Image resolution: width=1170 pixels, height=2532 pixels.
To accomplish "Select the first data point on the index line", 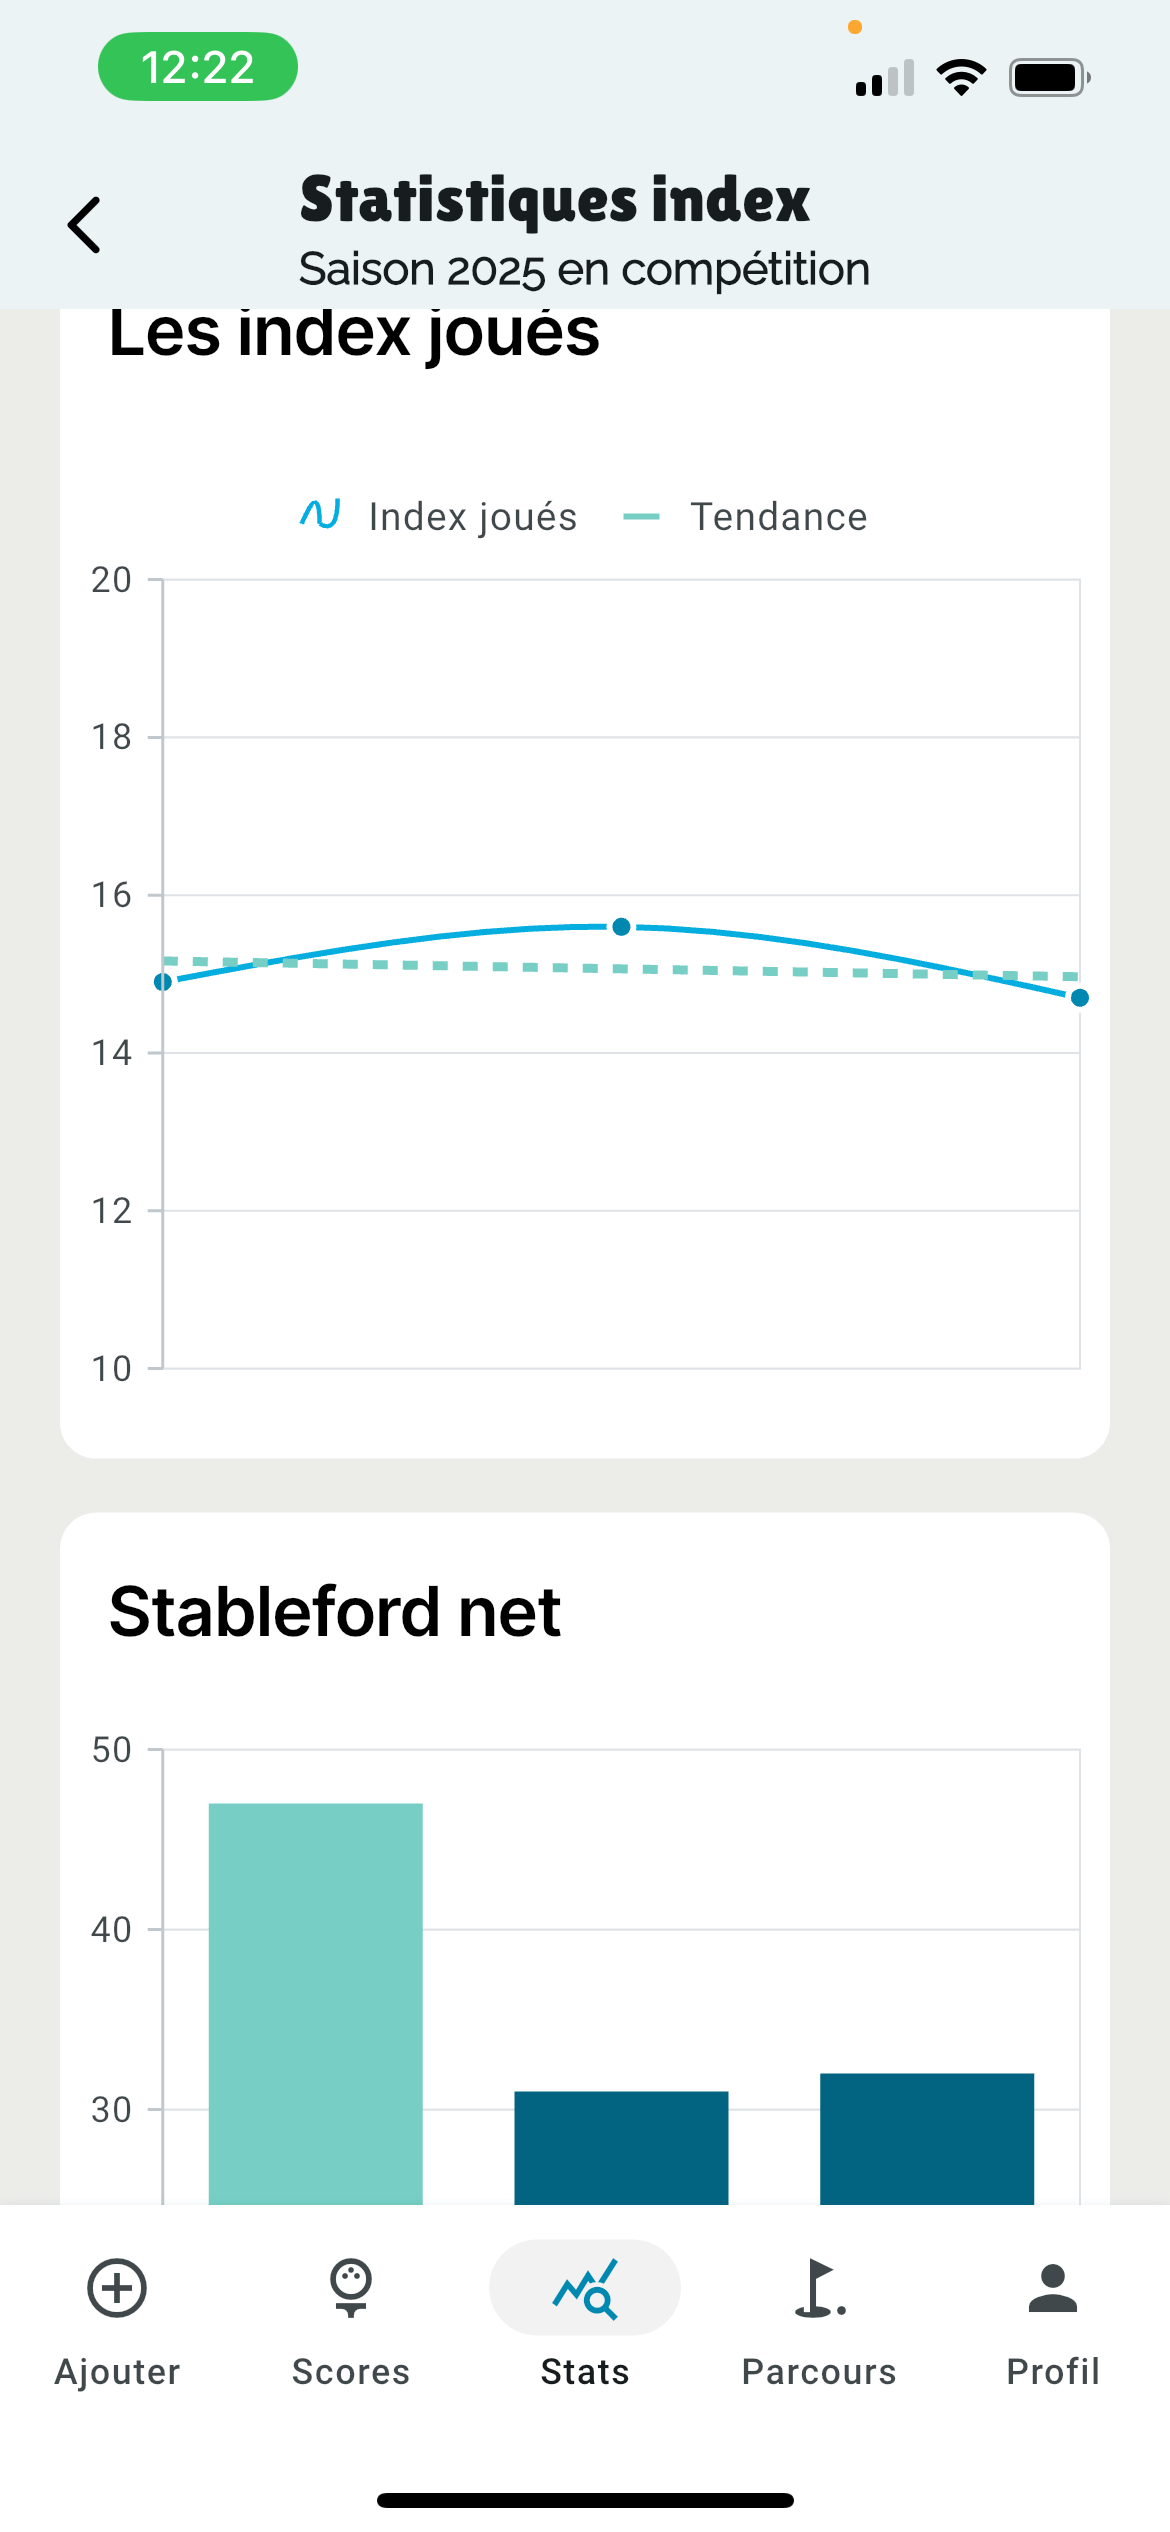I will point(163,982).
